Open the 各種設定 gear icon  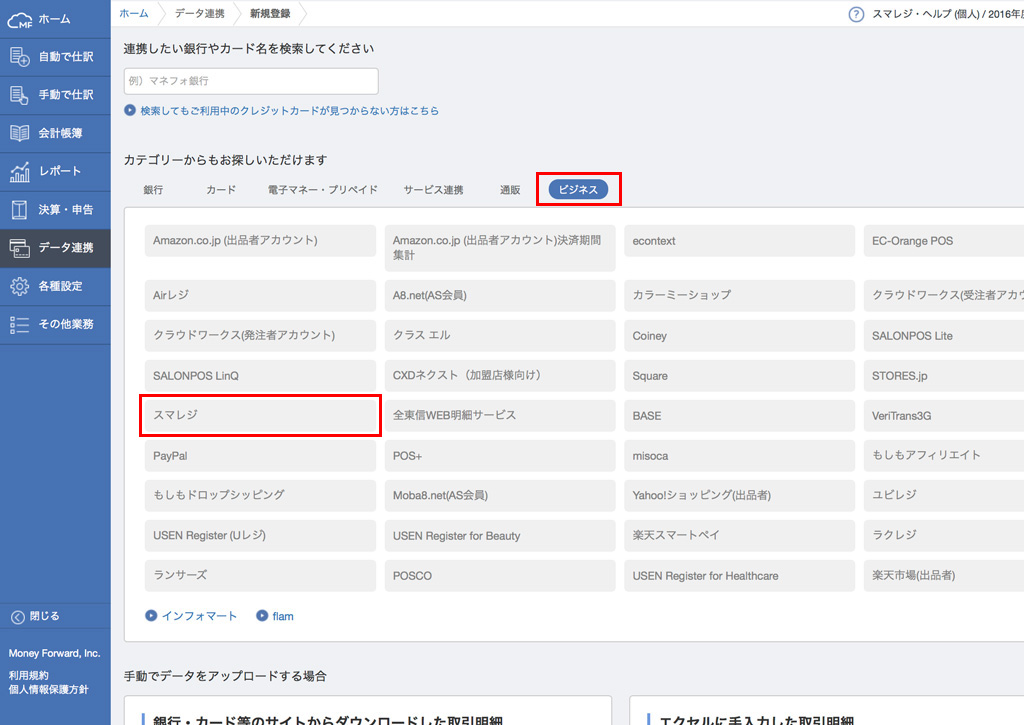pos(20,286)
